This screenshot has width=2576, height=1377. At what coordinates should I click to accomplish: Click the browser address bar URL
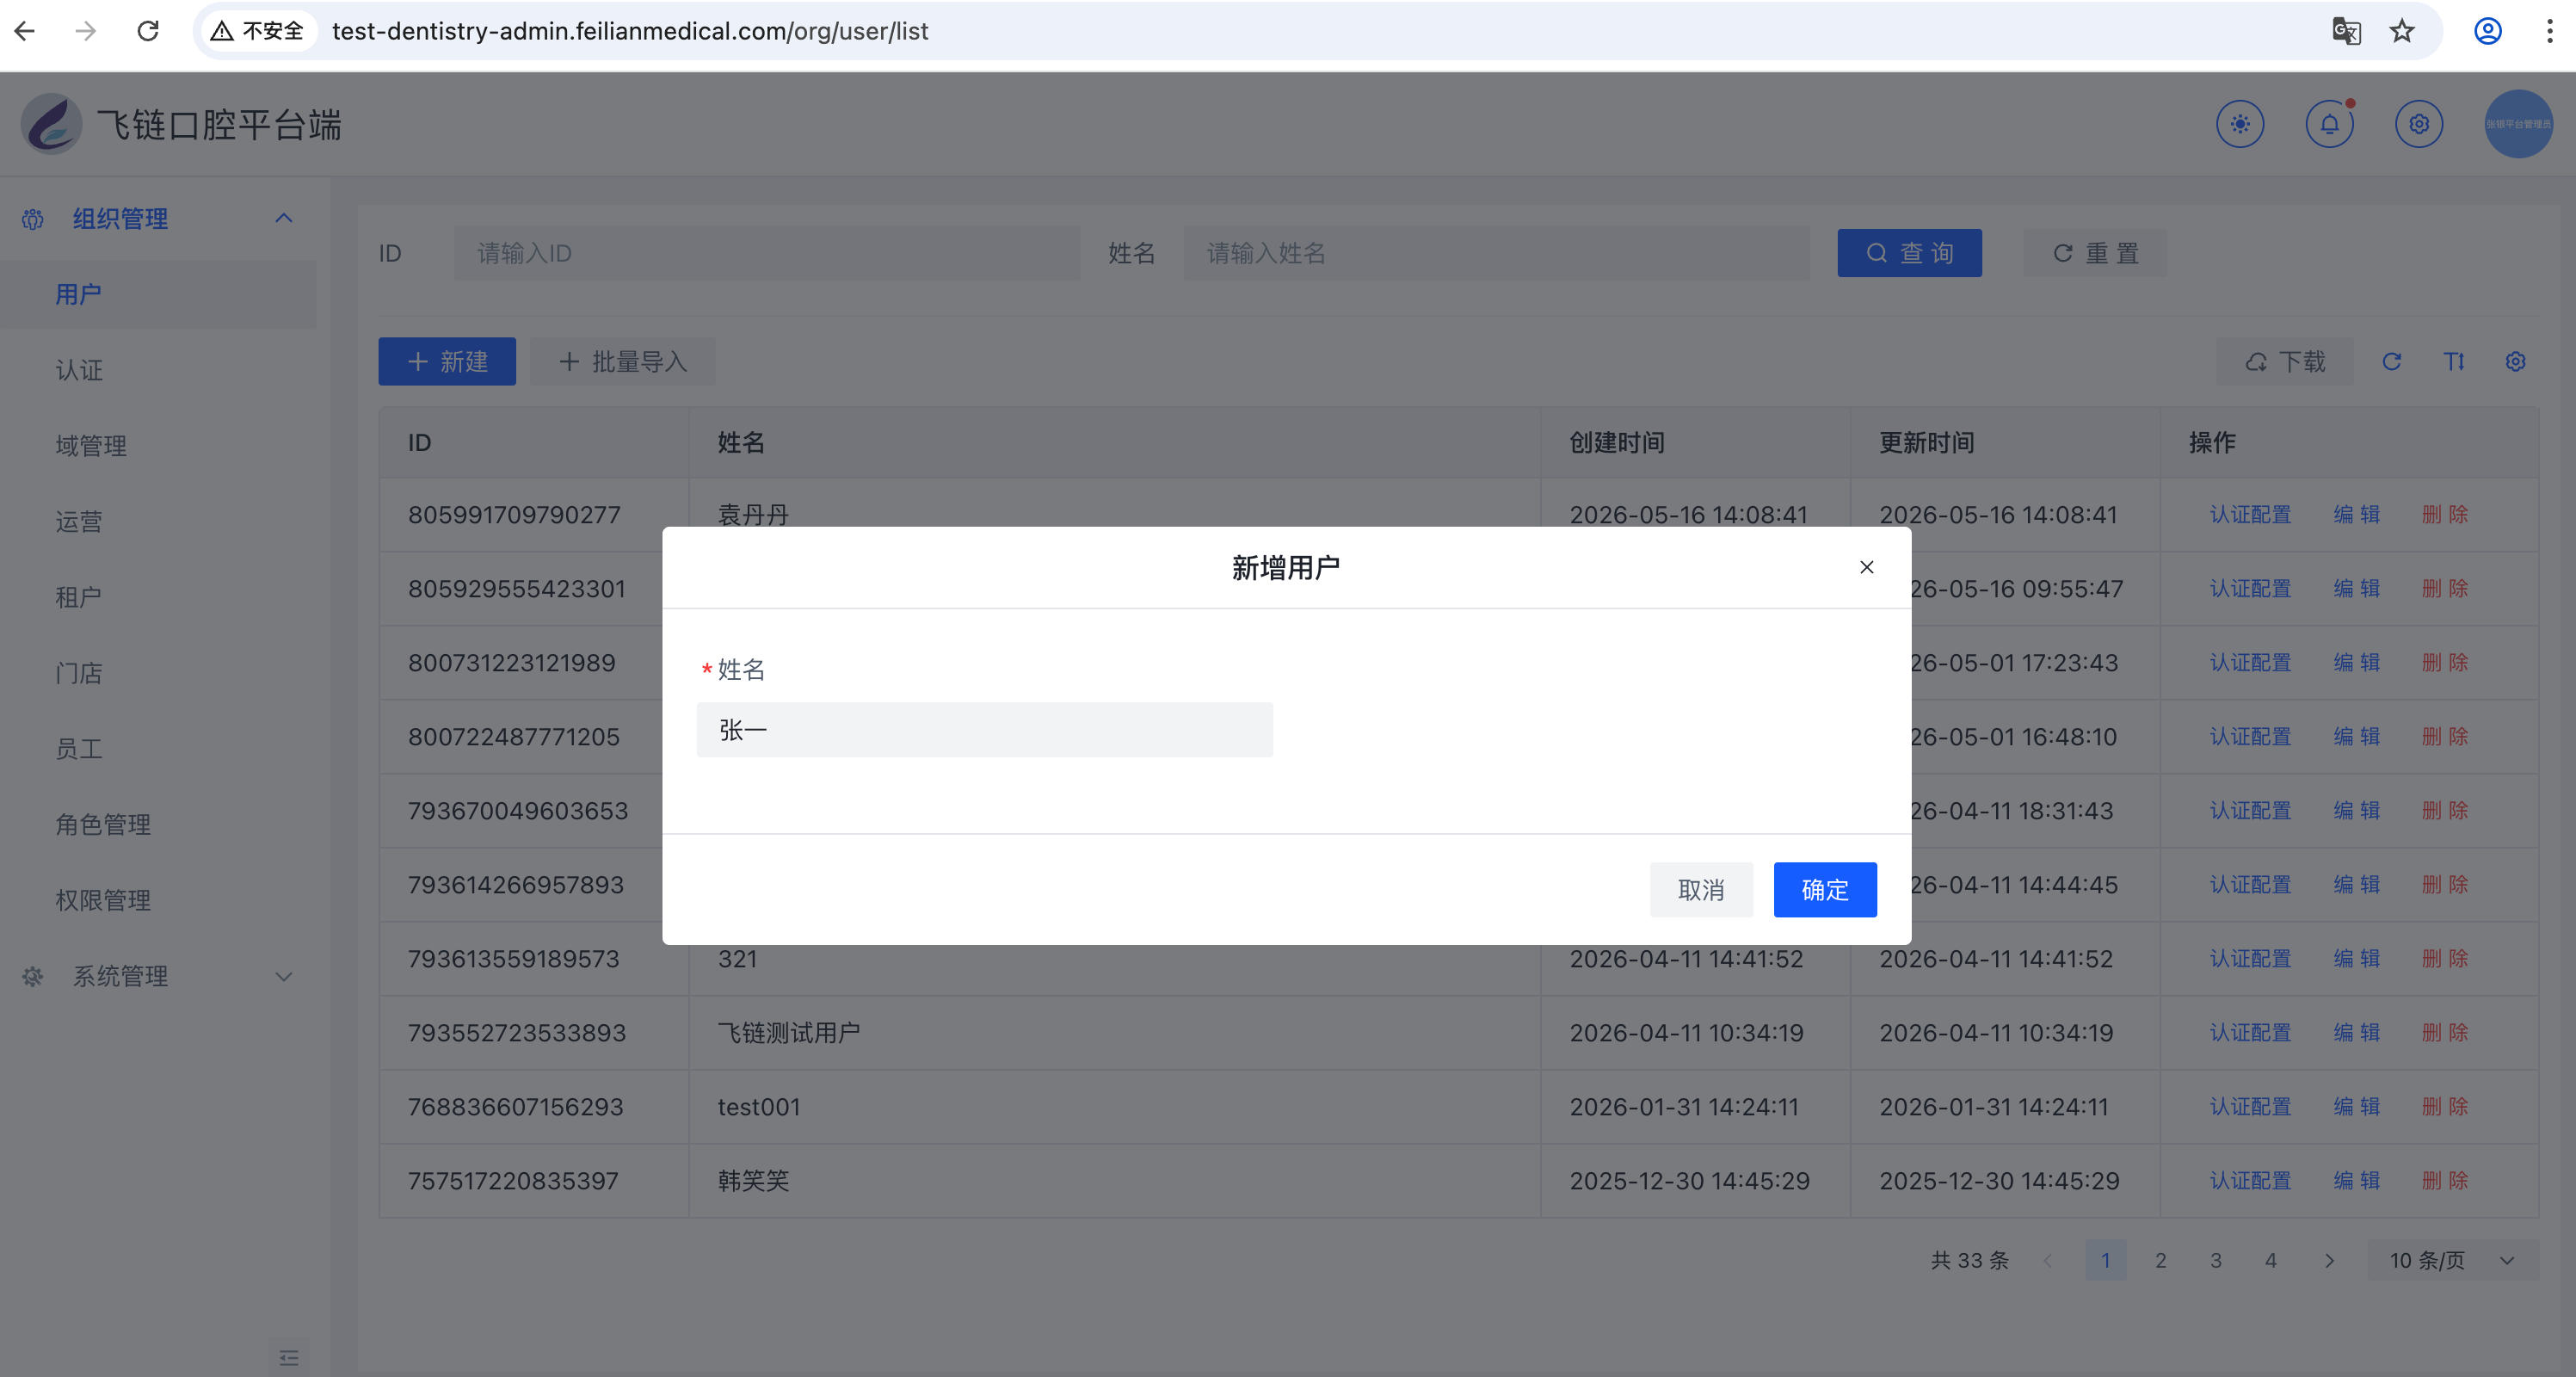pyautogui.click(x=630, y=31)
